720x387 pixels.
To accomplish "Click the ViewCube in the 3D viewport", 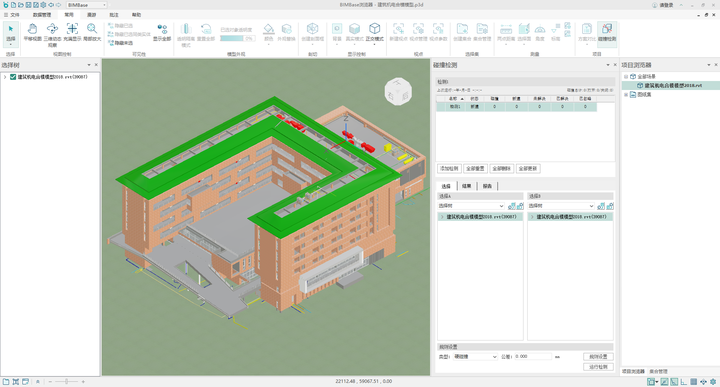I will (x=398, y=91).
